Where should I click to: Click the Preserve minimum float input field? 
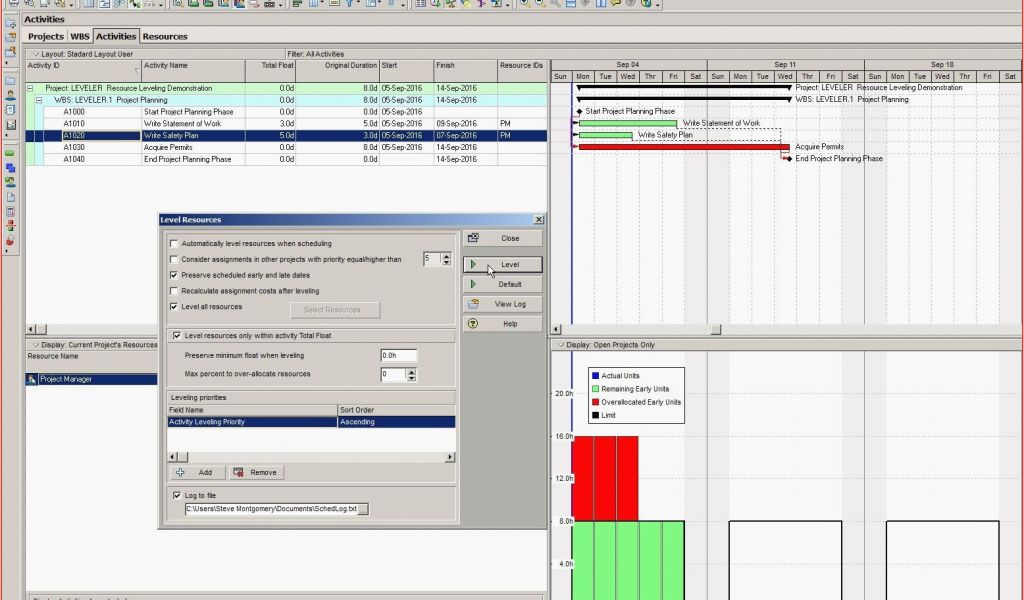tap(398, 355)
